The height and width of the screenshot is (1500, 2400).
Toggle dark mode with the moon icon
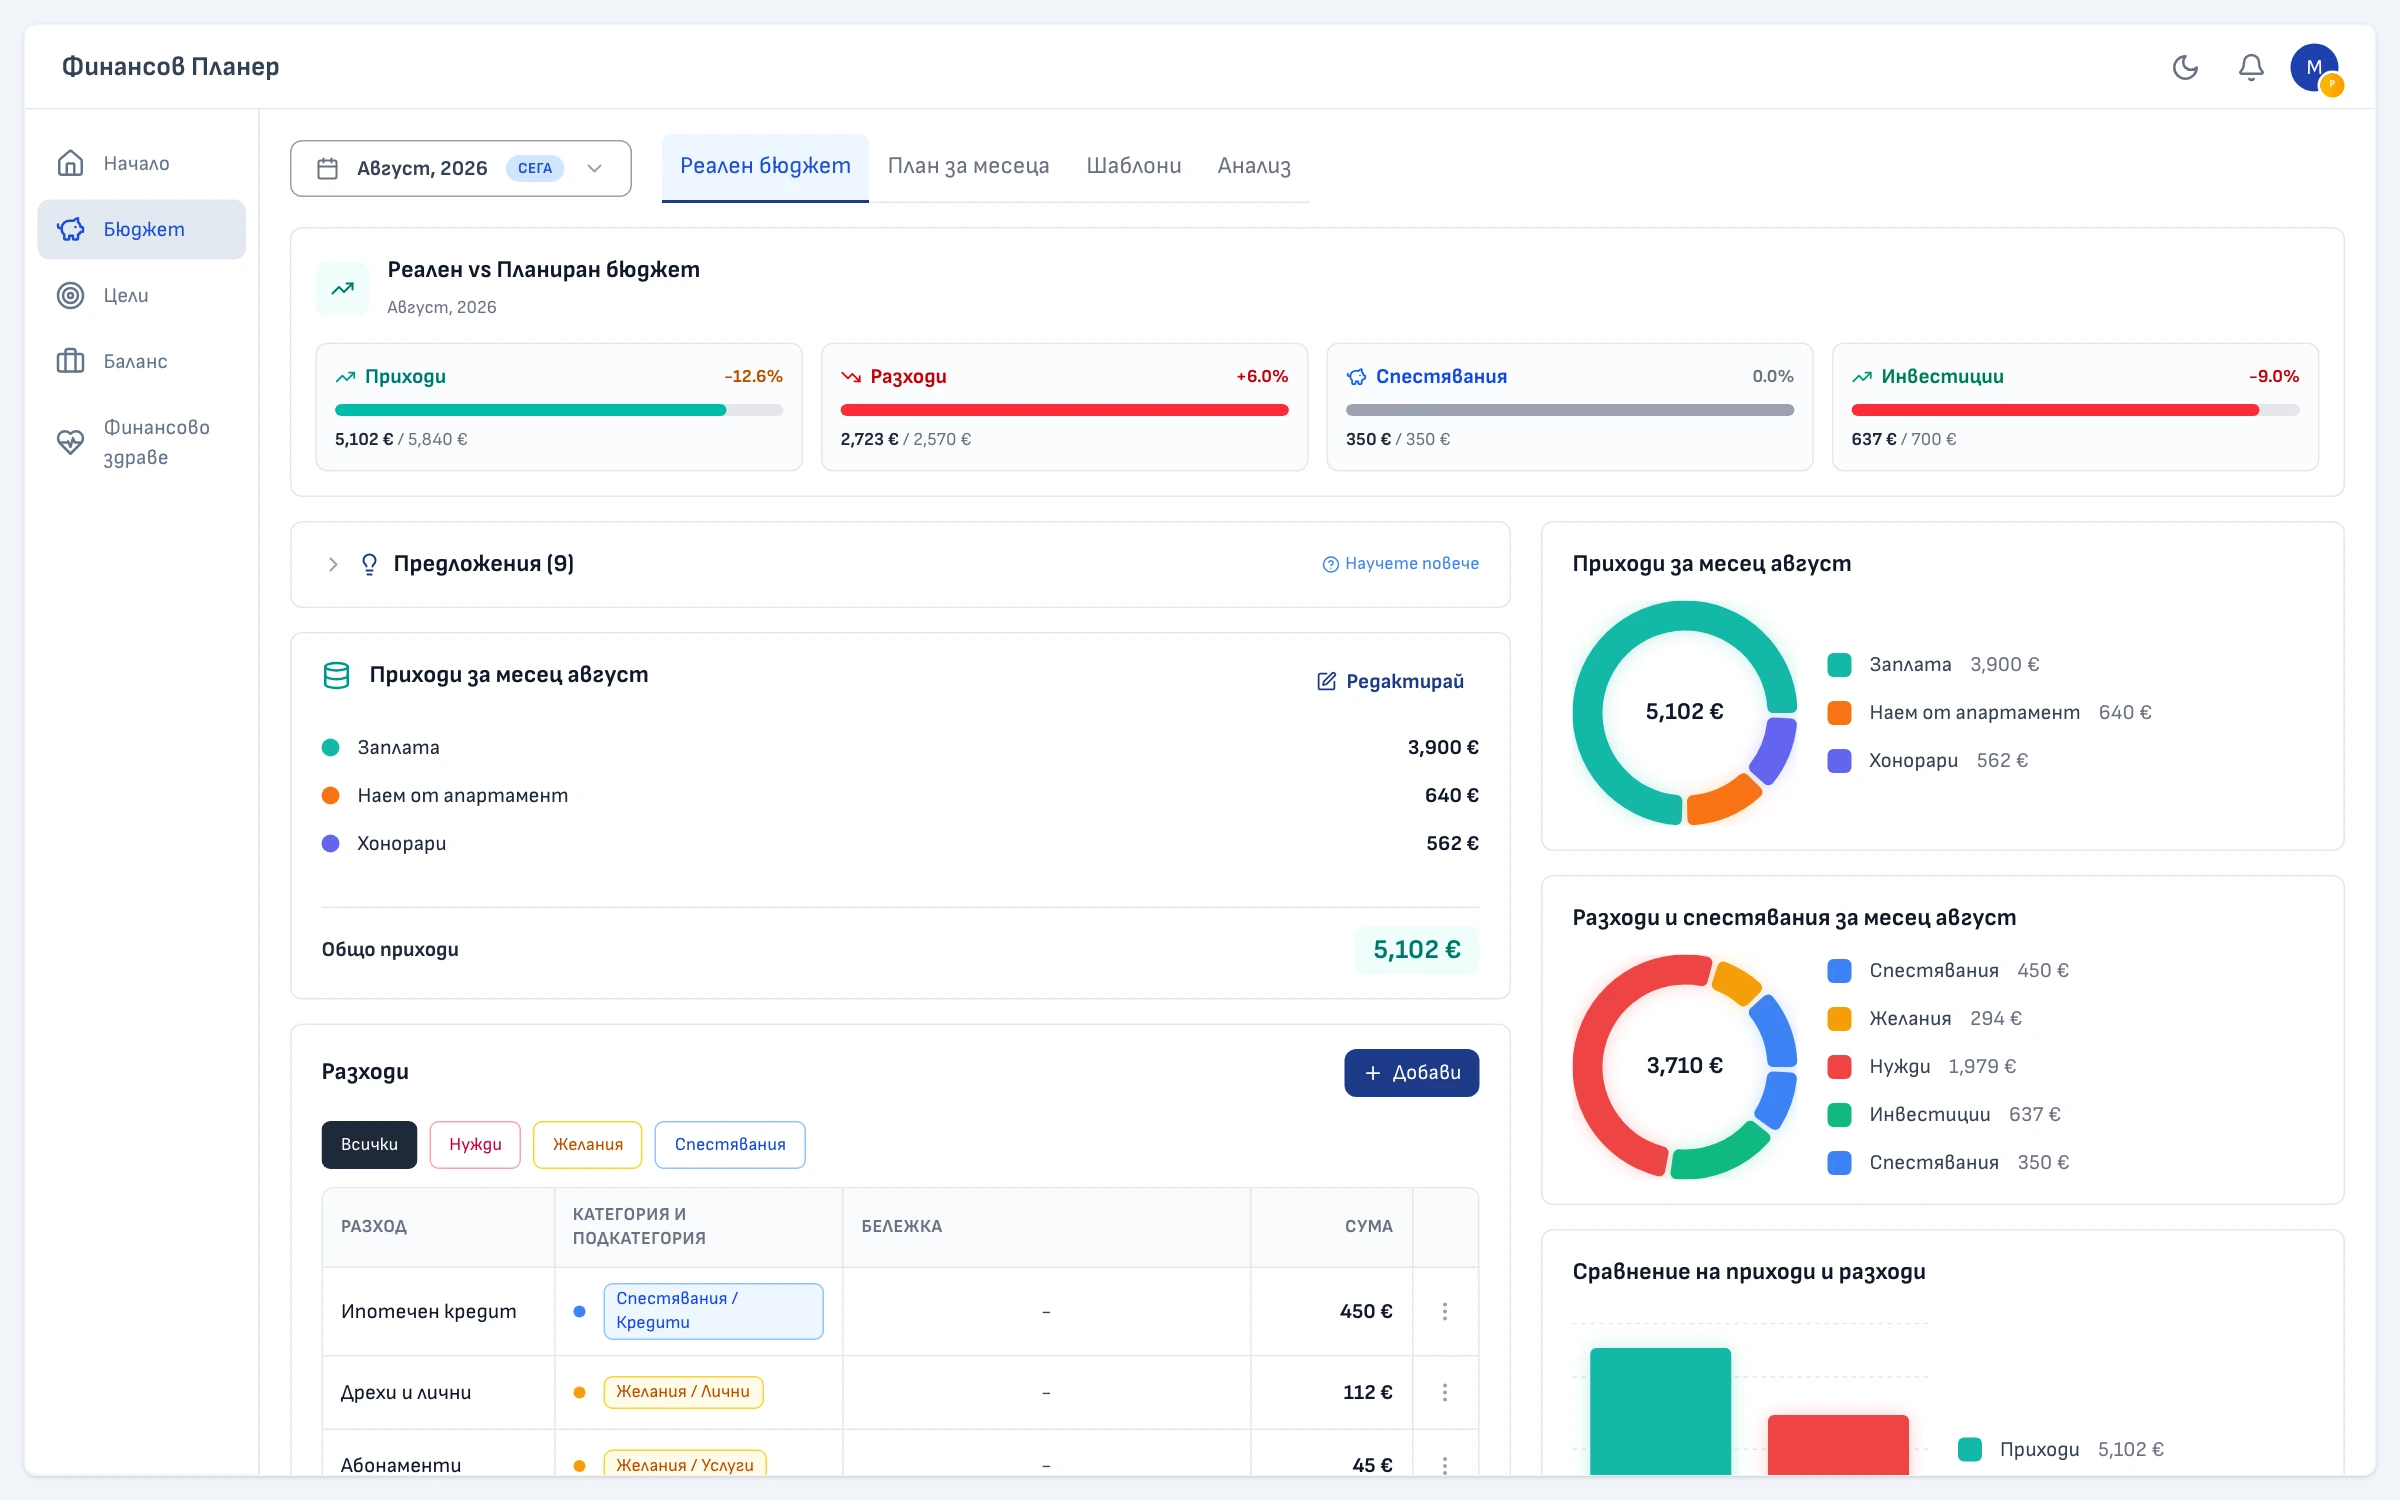click(x=2185, y=67)
